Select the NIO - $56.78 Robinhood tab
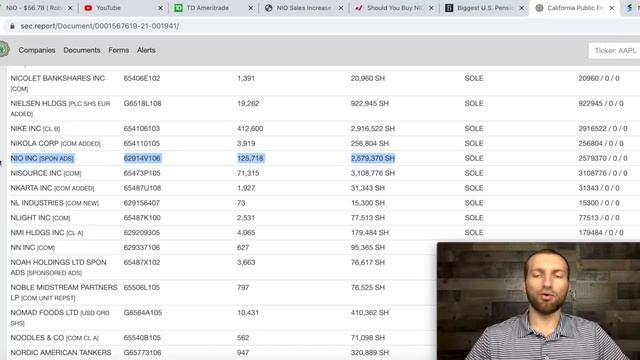 point(35,8)
